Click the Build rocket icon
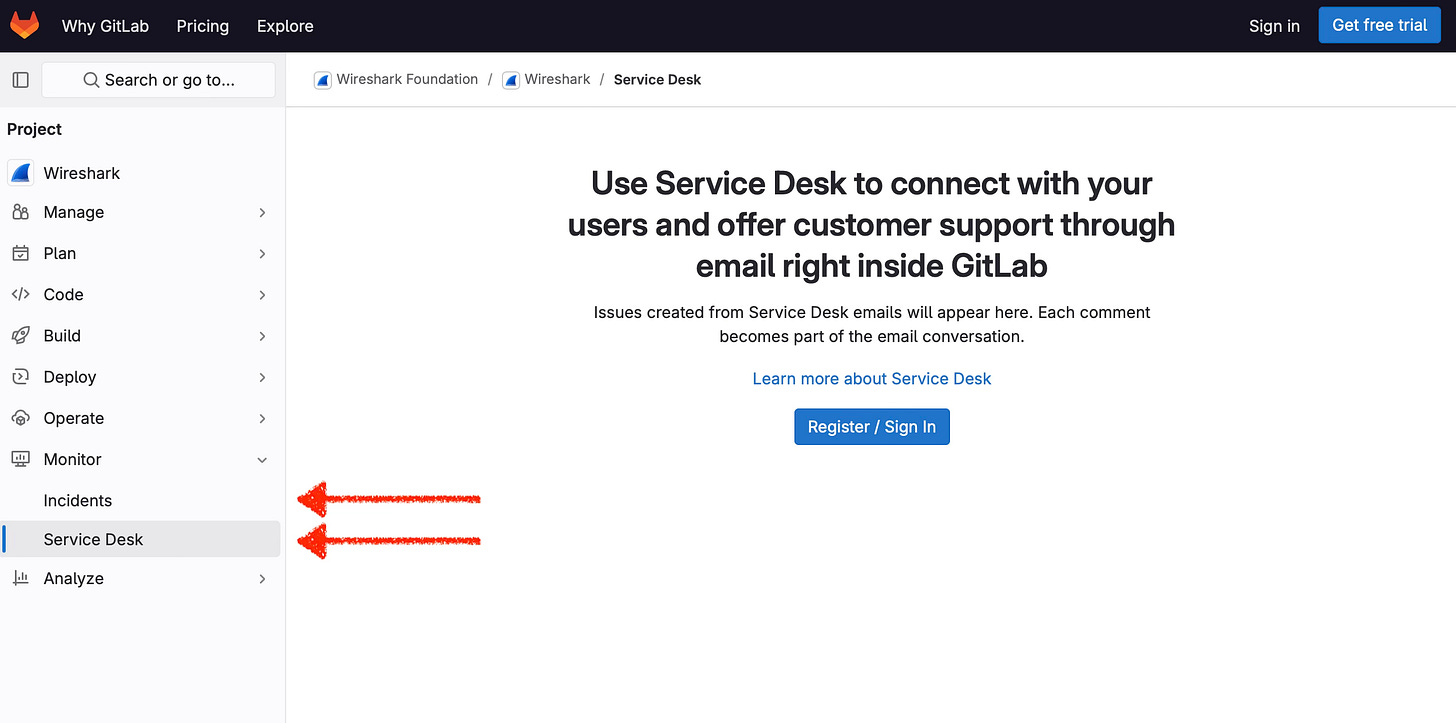Viewport: 1456px width, 723px height. [x=21, y=335]
